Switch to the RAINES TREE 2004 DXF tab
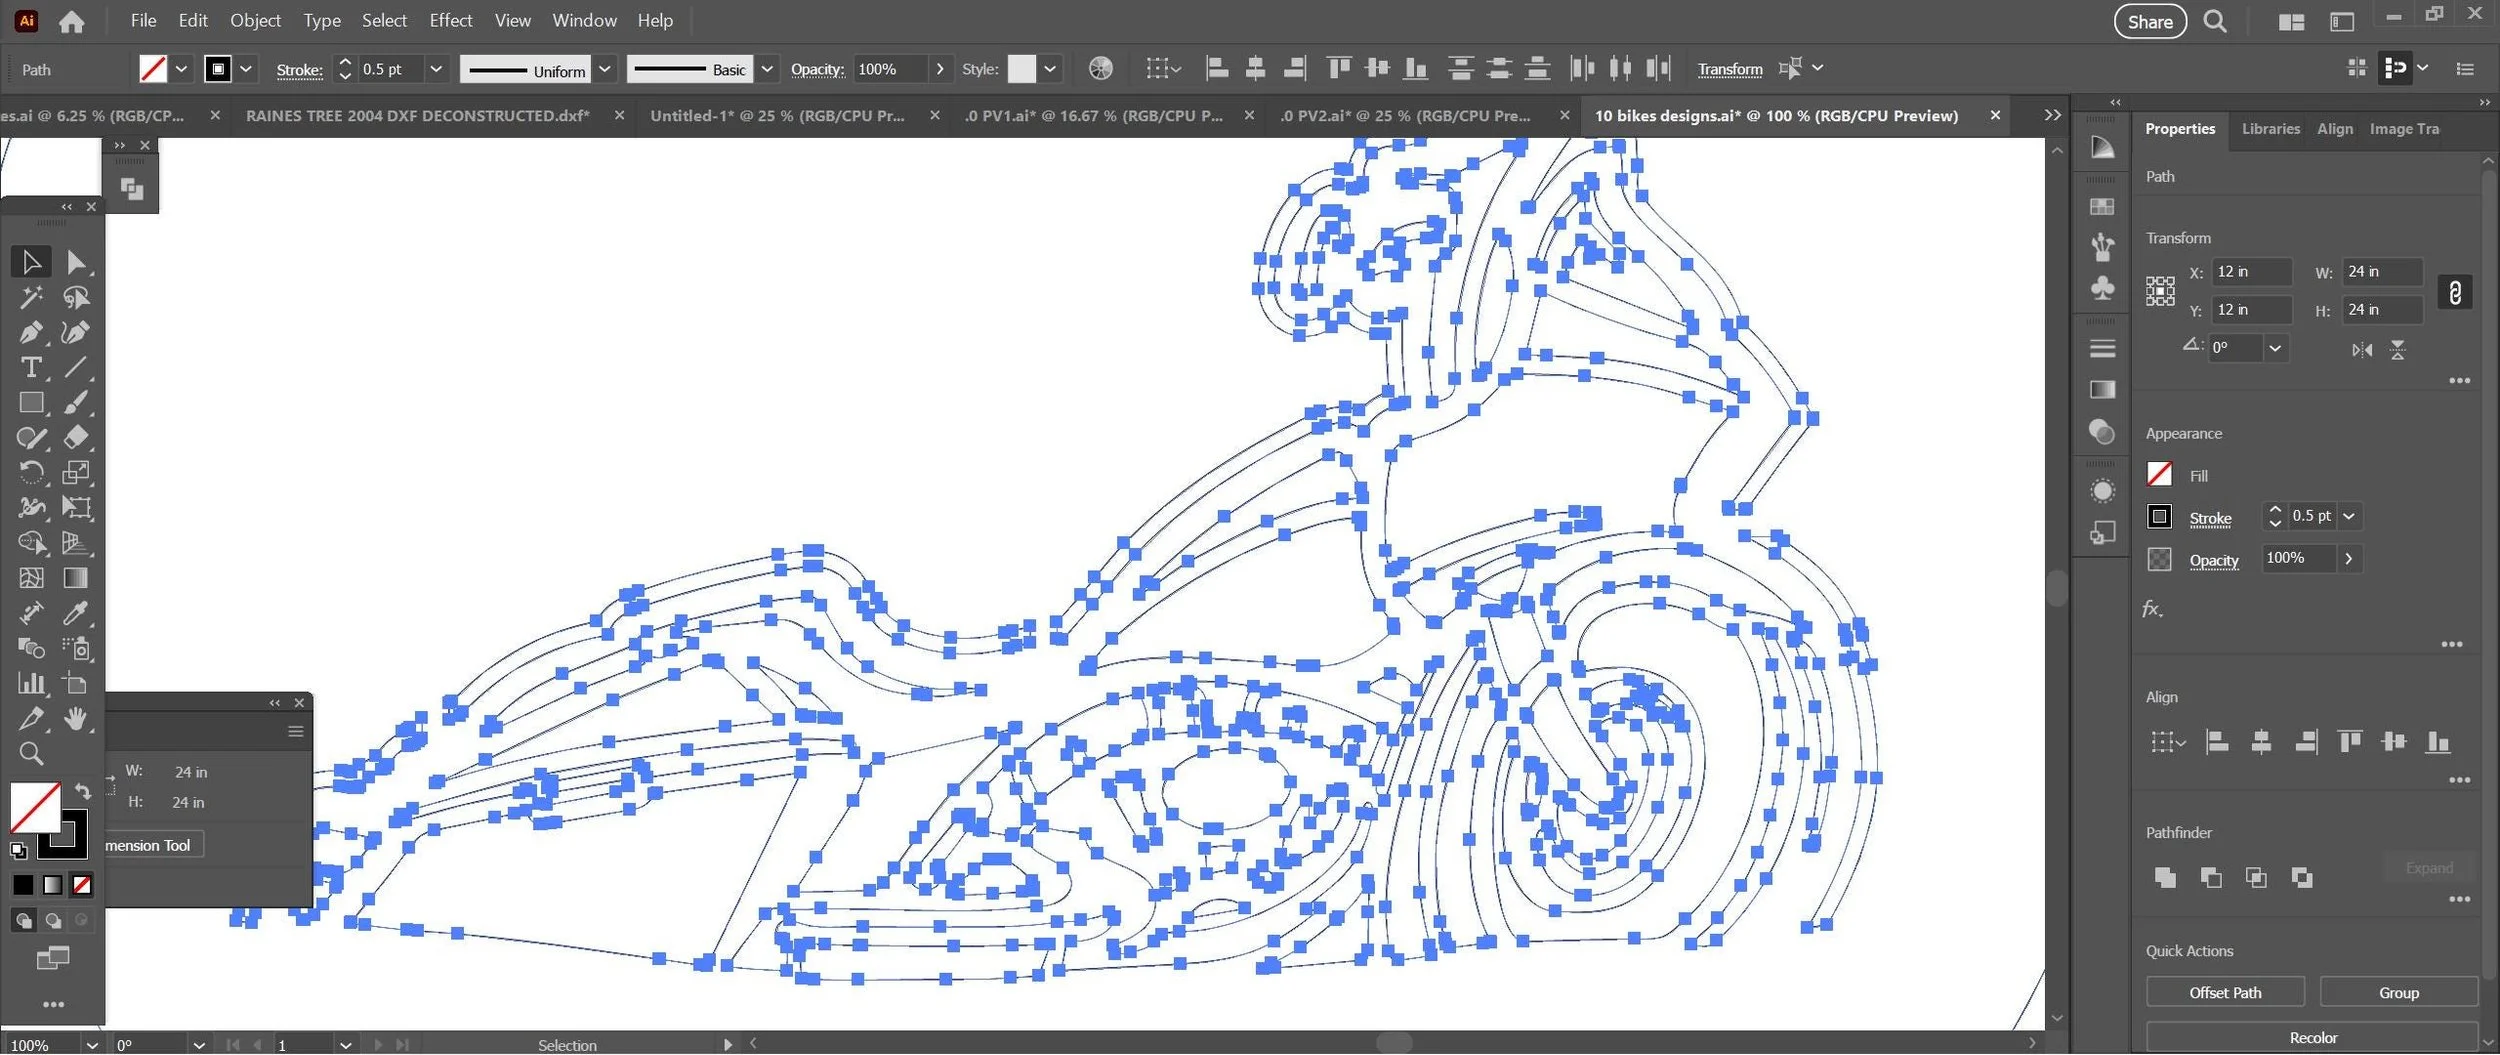The height and width of the screenshot is (1055, 2500). (x=418, y=116)
